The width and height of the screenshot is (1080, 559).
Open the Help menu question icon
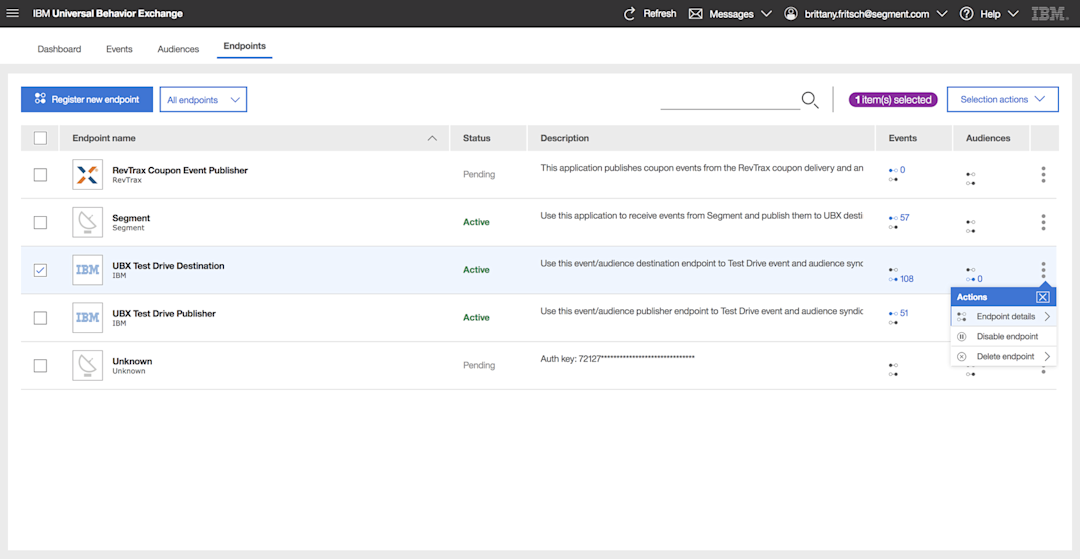pos(966,14)
